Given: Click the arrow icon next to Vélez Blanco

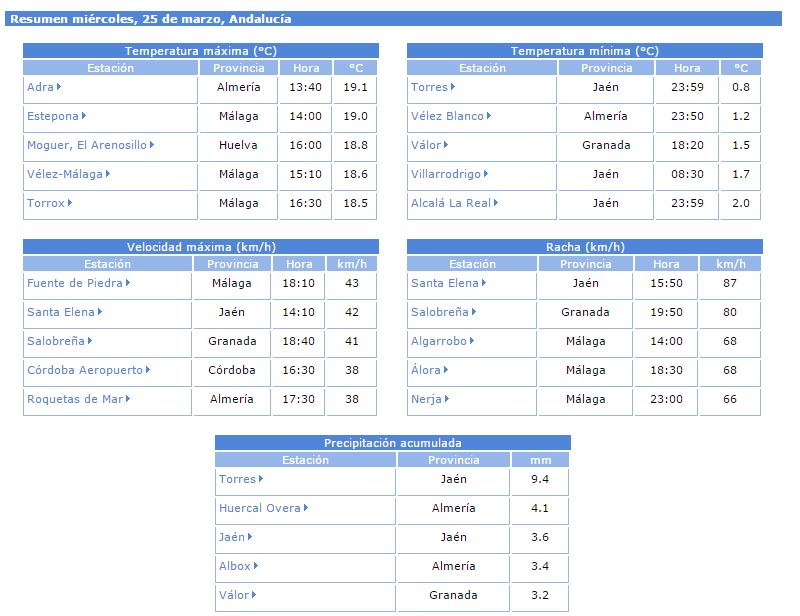Looking at the screenshot, I should click(x=490, y=116).
